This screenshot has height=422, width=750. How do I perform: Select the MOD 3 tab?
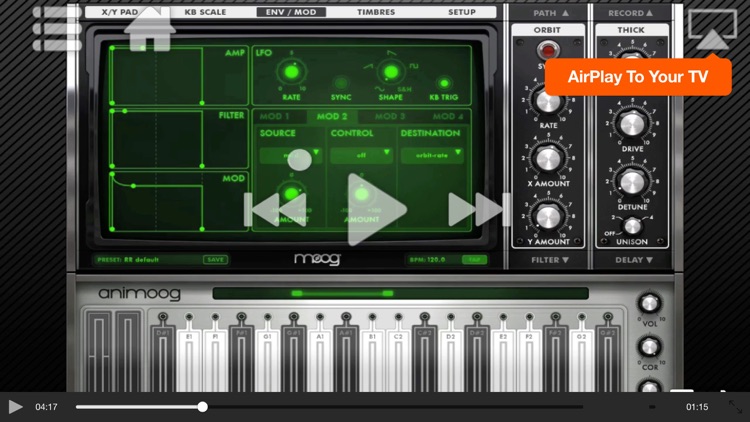click(x=390, y=116)
